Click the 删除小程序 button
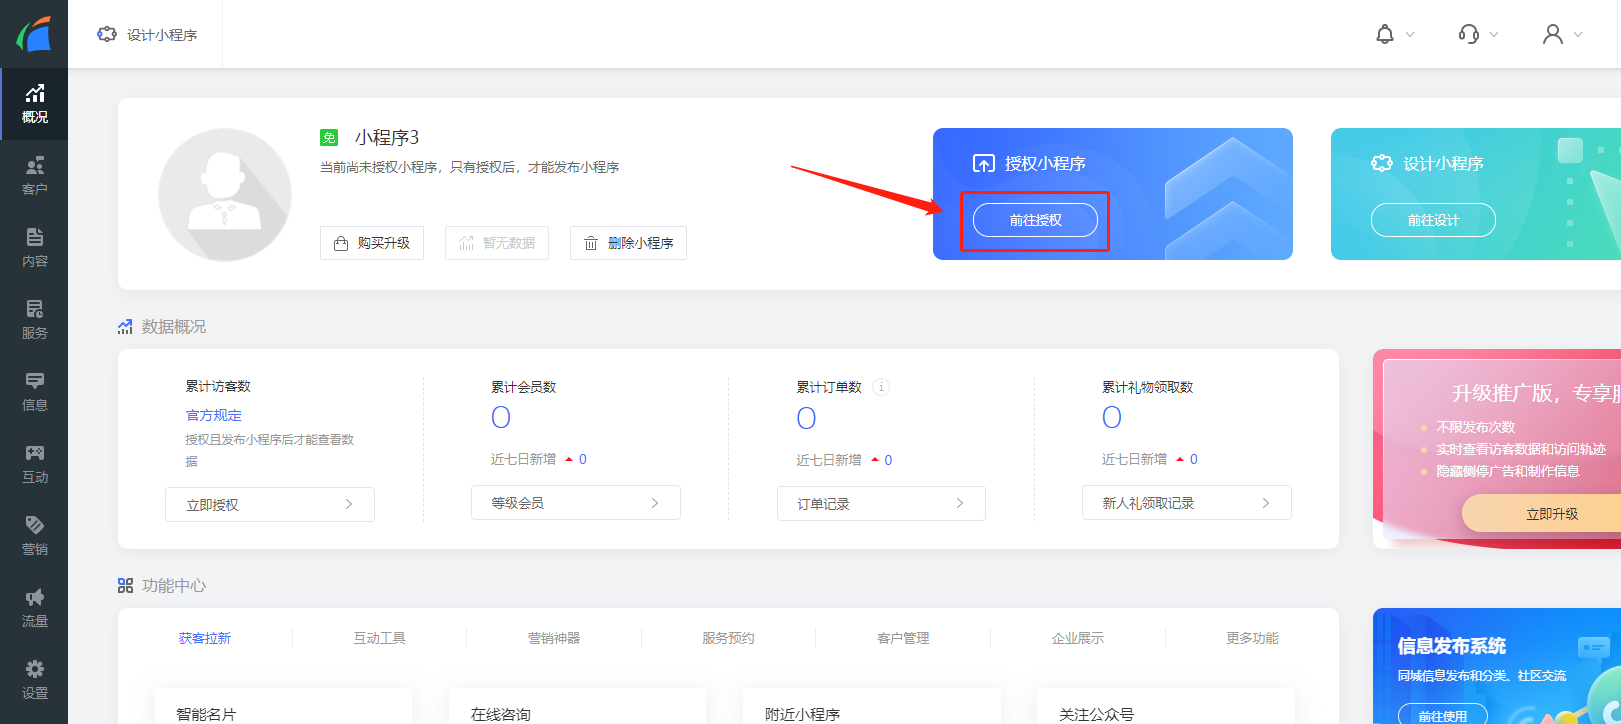Image resolution: width=1621 pixels, height=724 pixels. (628, 243)
